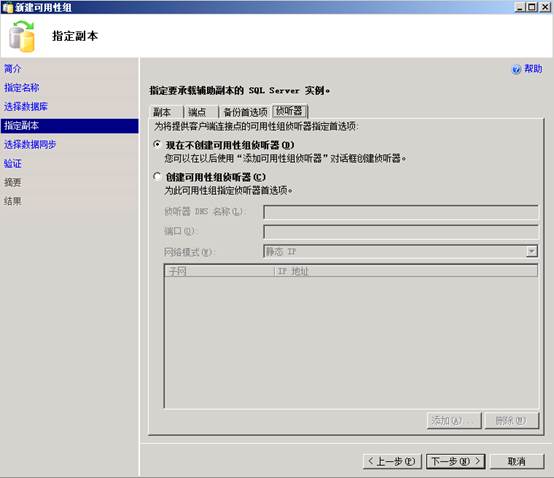The image size is (554, 478).
Task: Click 摘要 step text in sidebar
Action: [13, 182]
